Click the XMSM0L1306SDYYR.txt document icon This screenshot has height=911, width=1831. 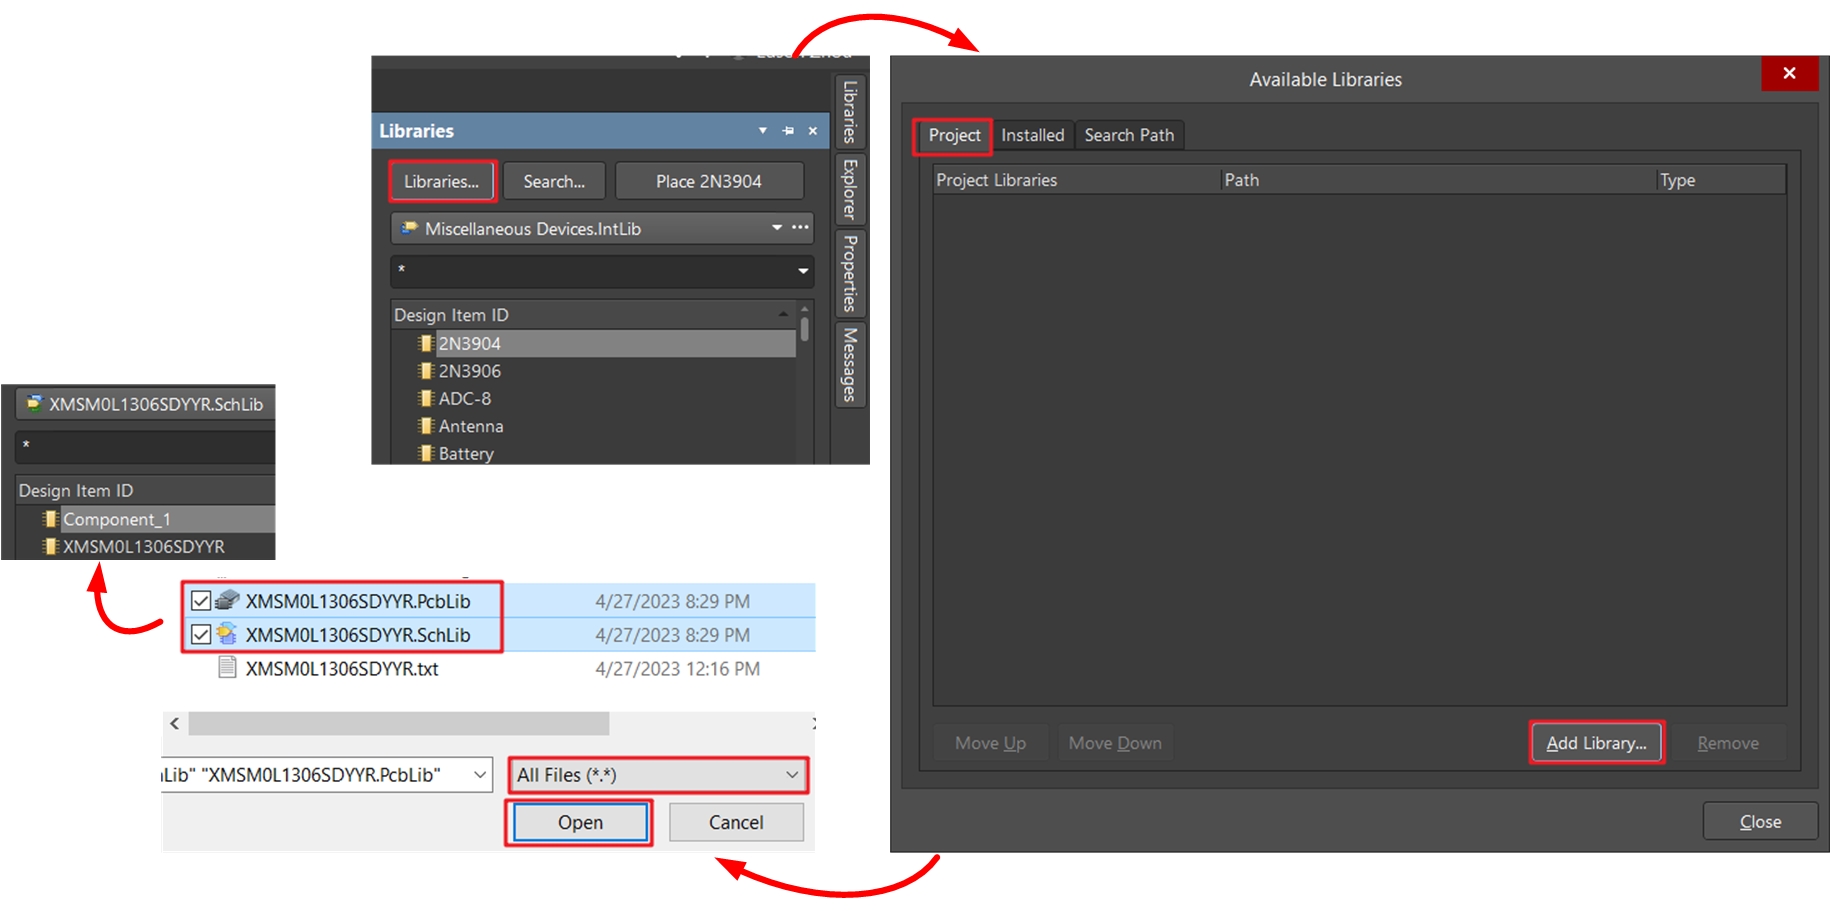[228, 668]
